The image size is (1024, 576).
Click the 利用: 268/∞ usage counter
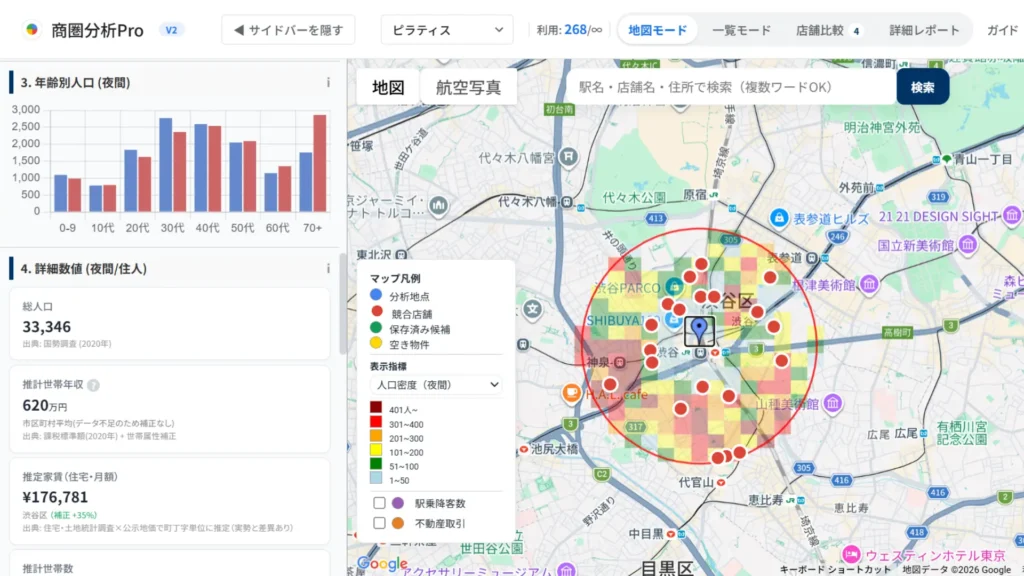click(569, 30)
